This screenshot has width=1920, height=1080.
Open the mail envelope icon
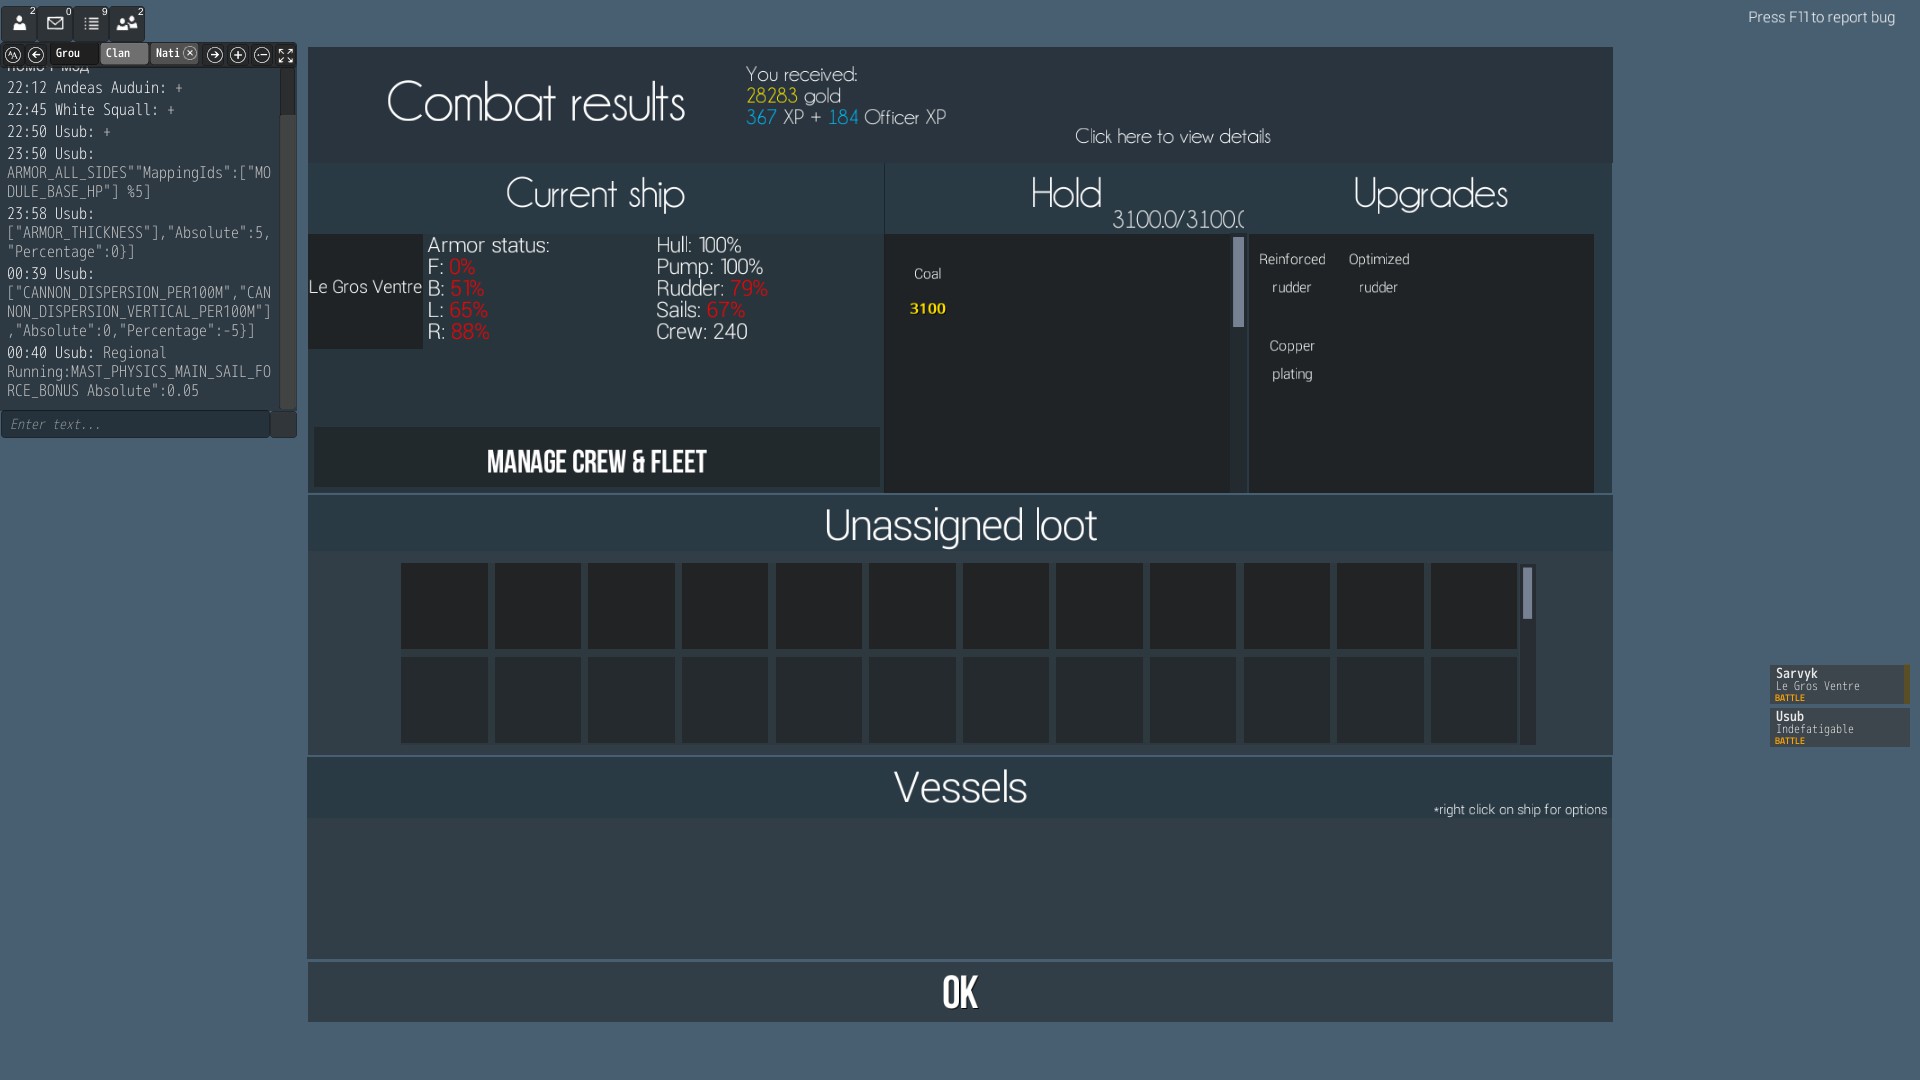(55, 23)
